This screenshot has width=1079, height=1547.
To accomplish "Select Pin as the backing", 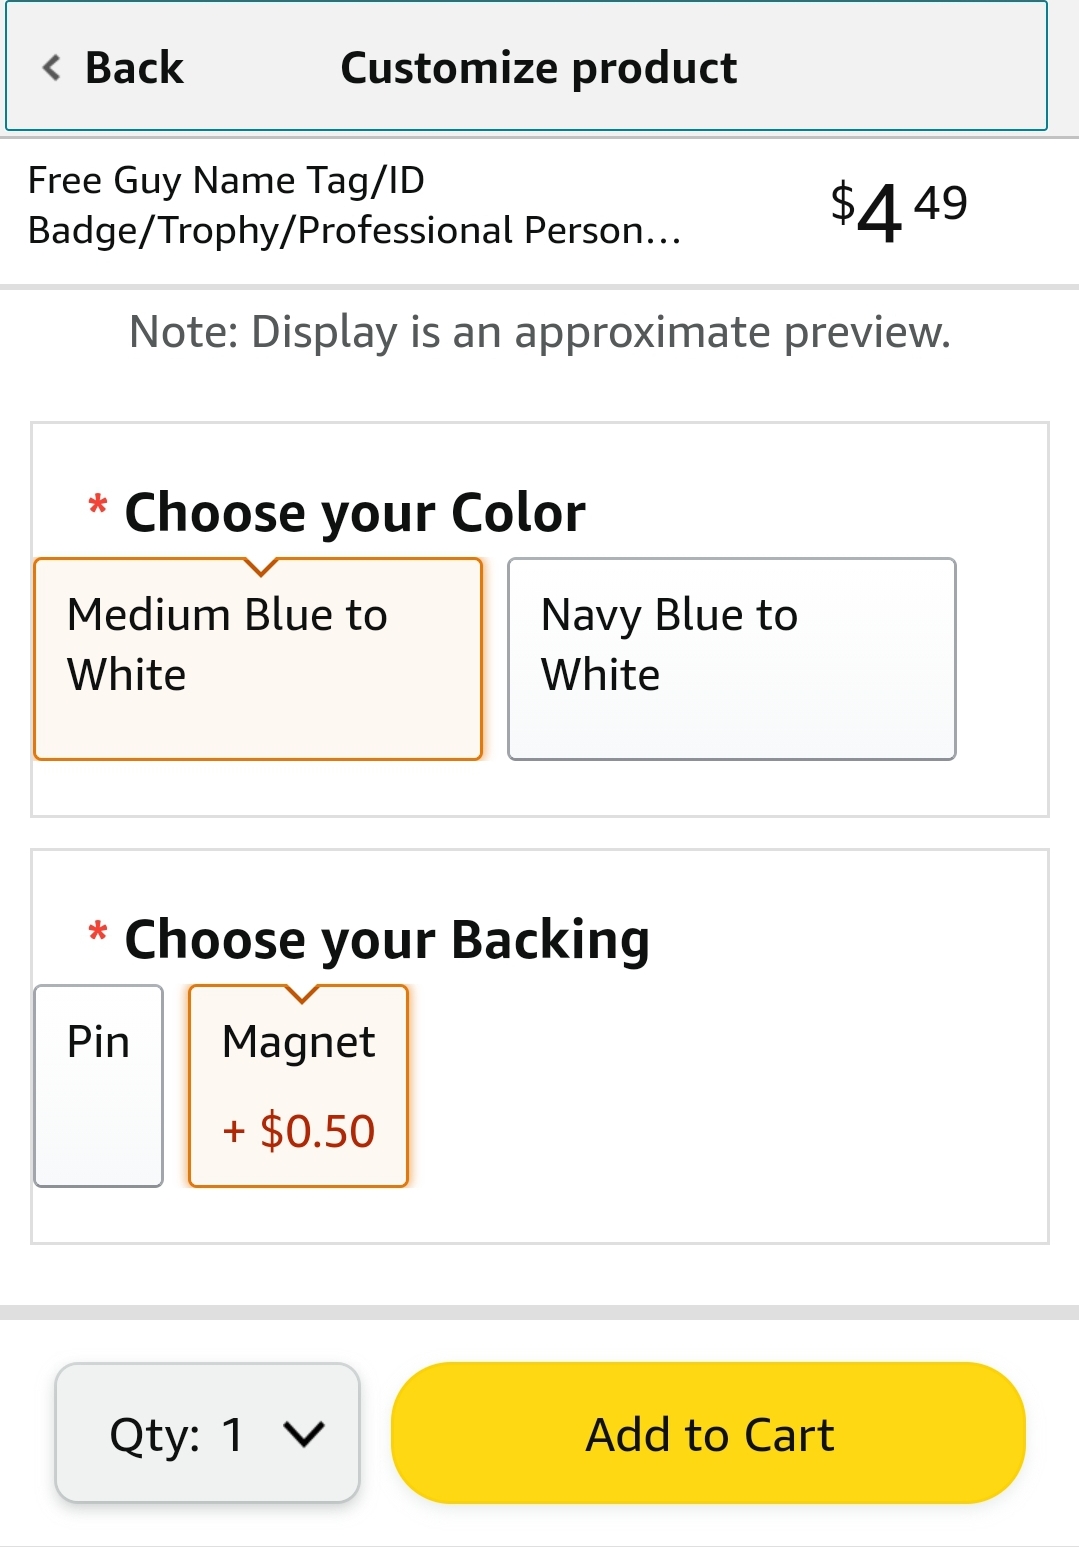I will tap(98, 1086).
